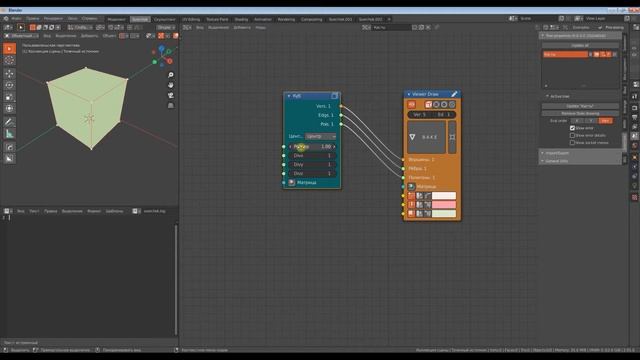Image resolution: width=640 pixels, height=360 pixels.
Task: Toggle the Processing checkbox in node editor header
Action: click(x=600, y=28)
